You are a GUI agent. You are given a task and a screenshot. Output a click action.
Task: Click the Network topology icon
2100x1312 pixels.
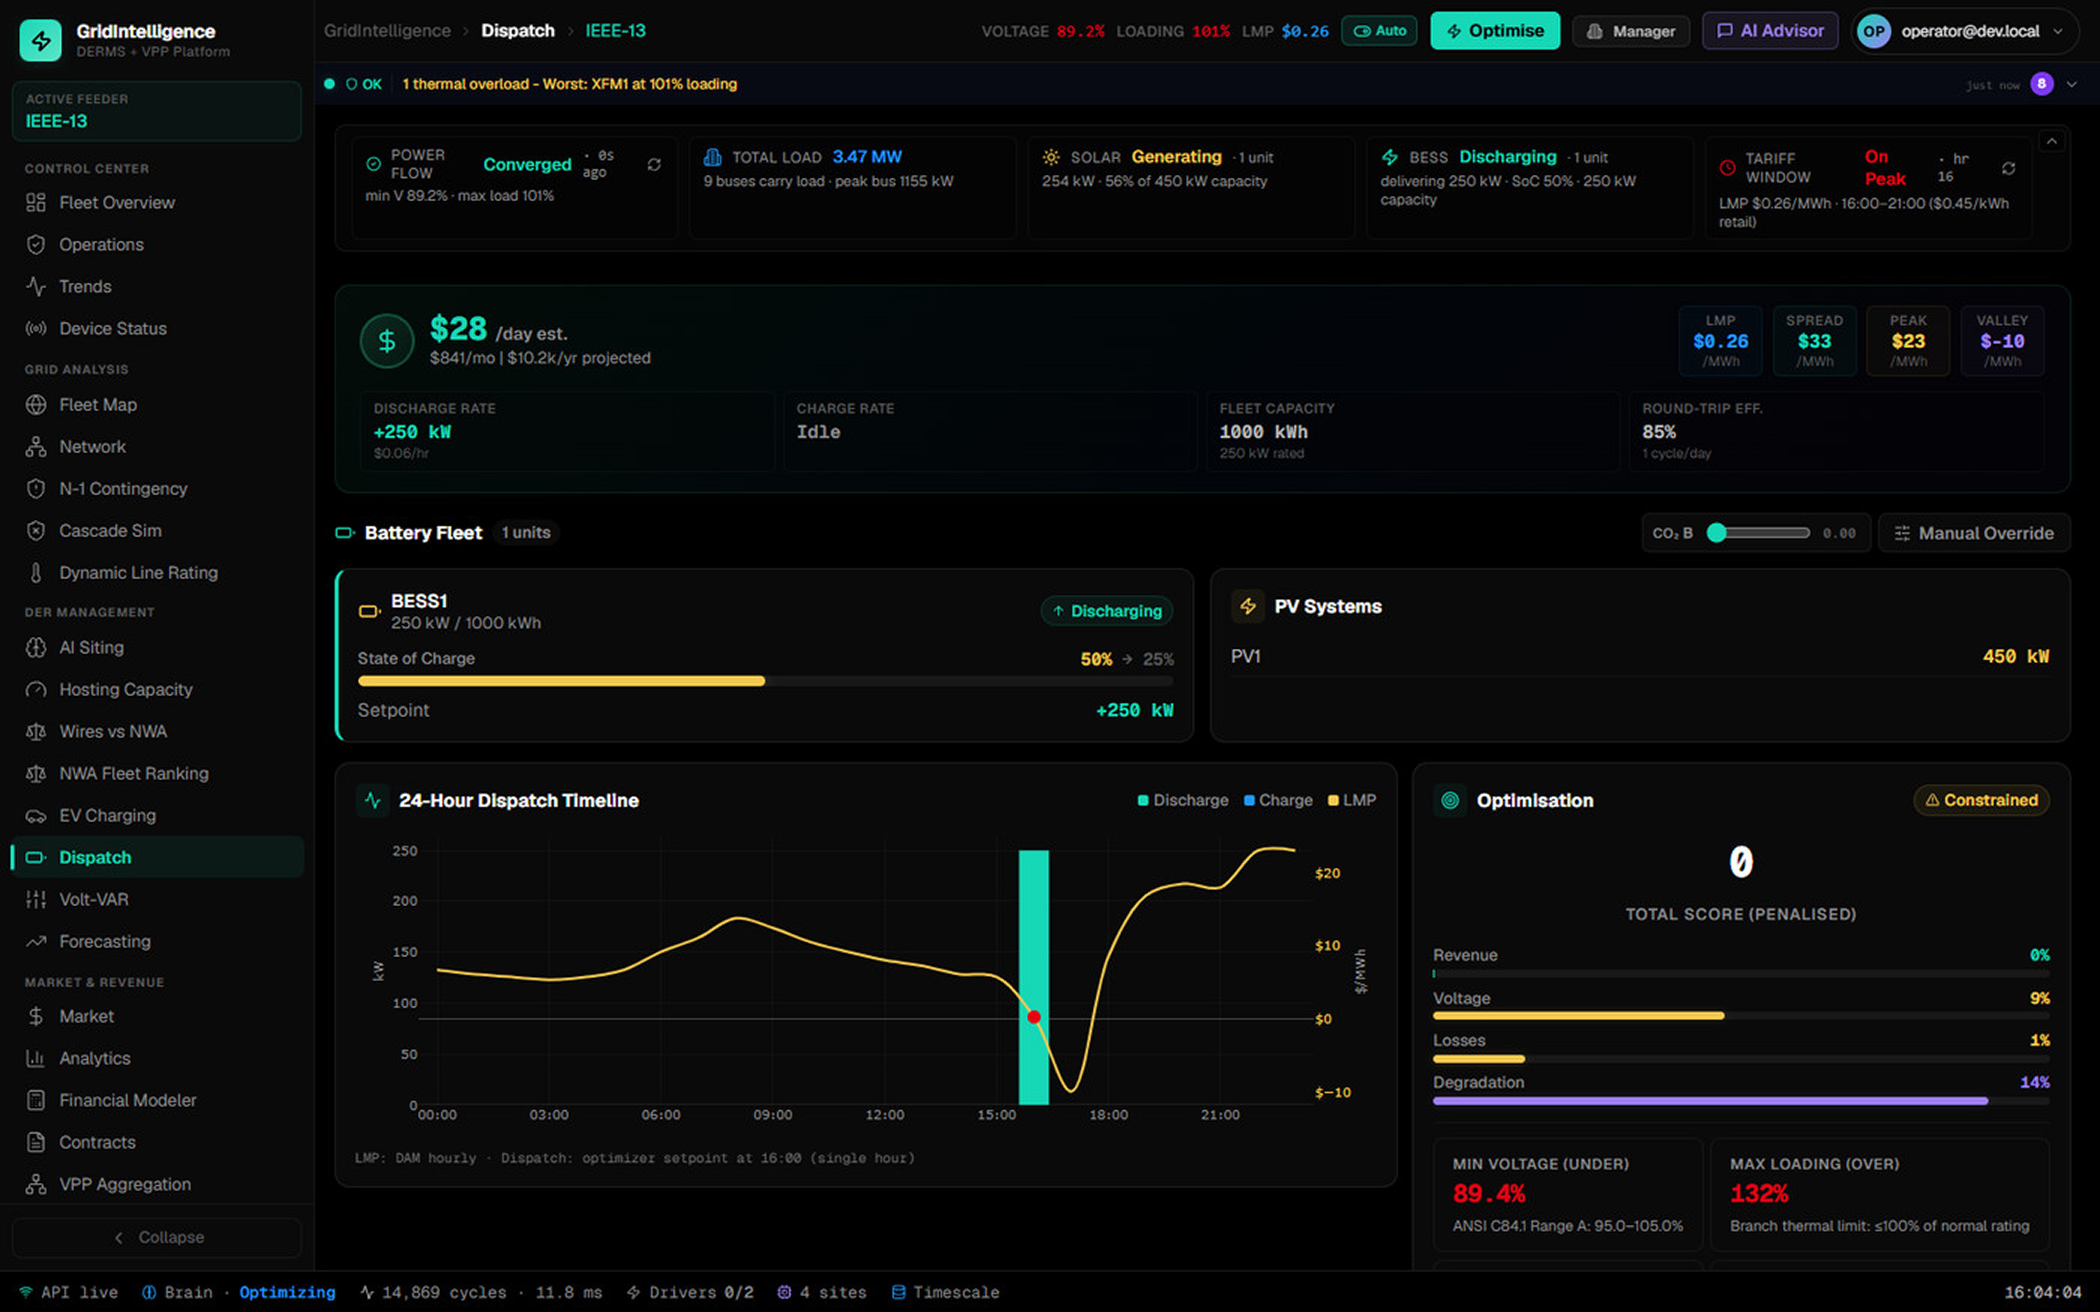[x=36, y=447]
